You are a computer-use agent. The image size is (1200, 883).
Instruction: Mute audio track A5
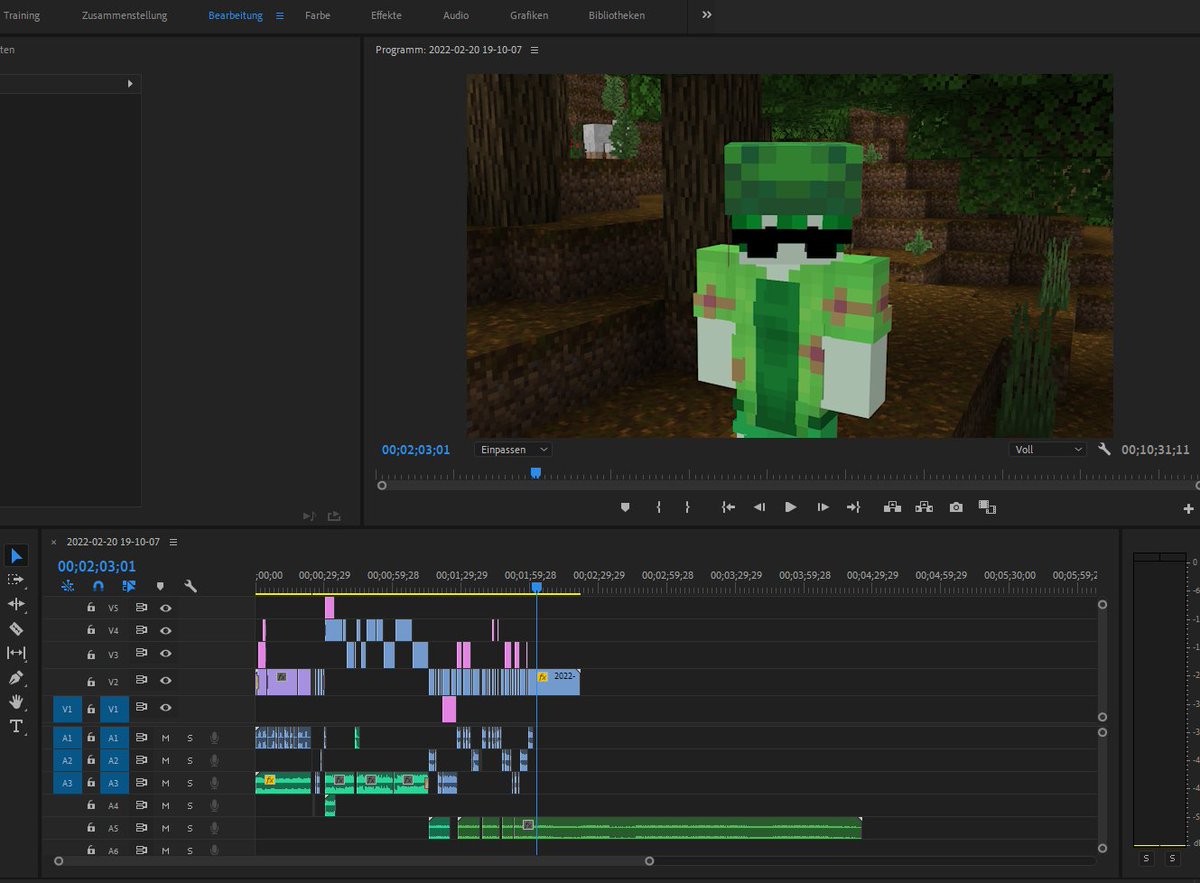[166, 828]
